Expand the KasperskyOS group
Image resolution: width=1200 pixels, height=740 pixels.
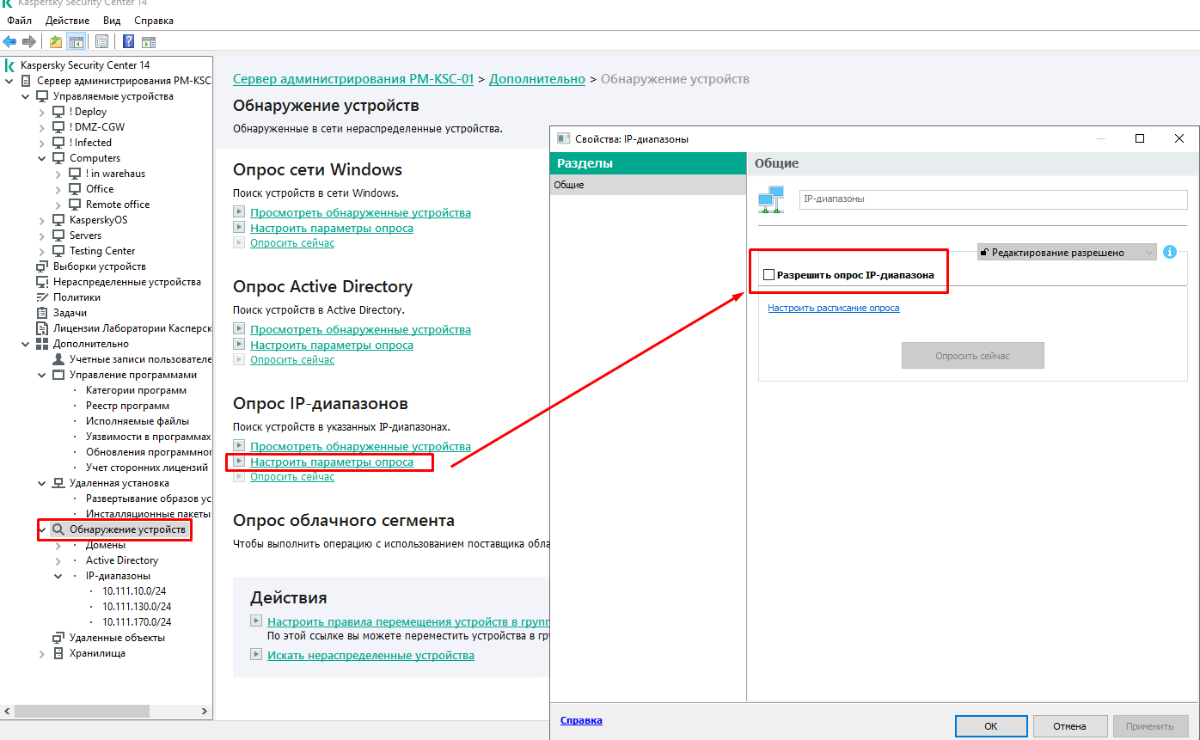41,220
